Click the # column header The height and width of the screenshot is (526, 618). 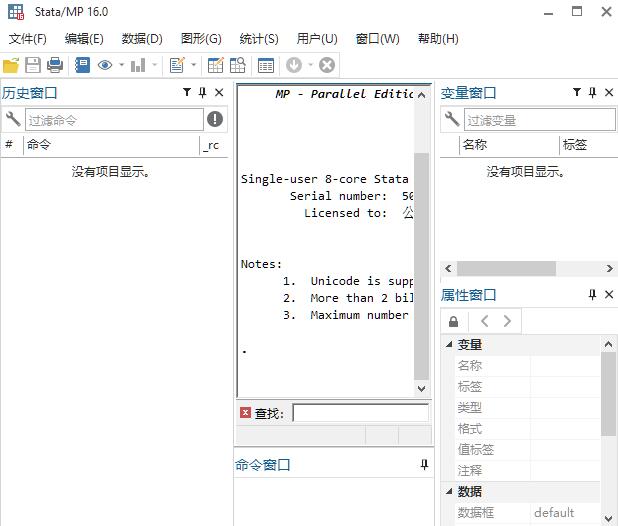click(12, 145)
